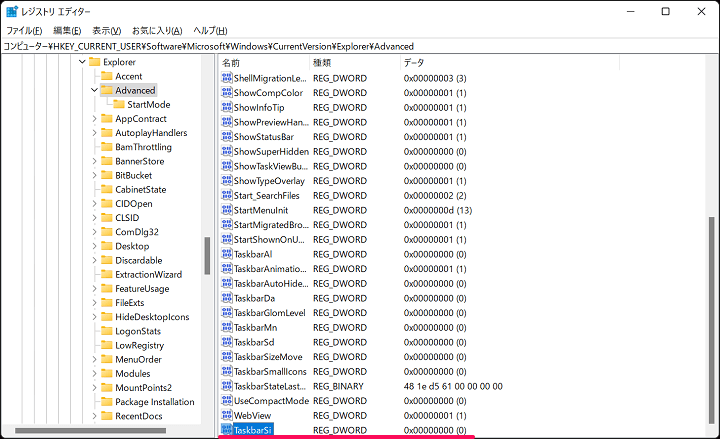Viewport: 720px width, 439px height.
Task: Select the TaskbarAutoHideInTabletMode value name
Action: pyautogui.click(x=271, y=283)
